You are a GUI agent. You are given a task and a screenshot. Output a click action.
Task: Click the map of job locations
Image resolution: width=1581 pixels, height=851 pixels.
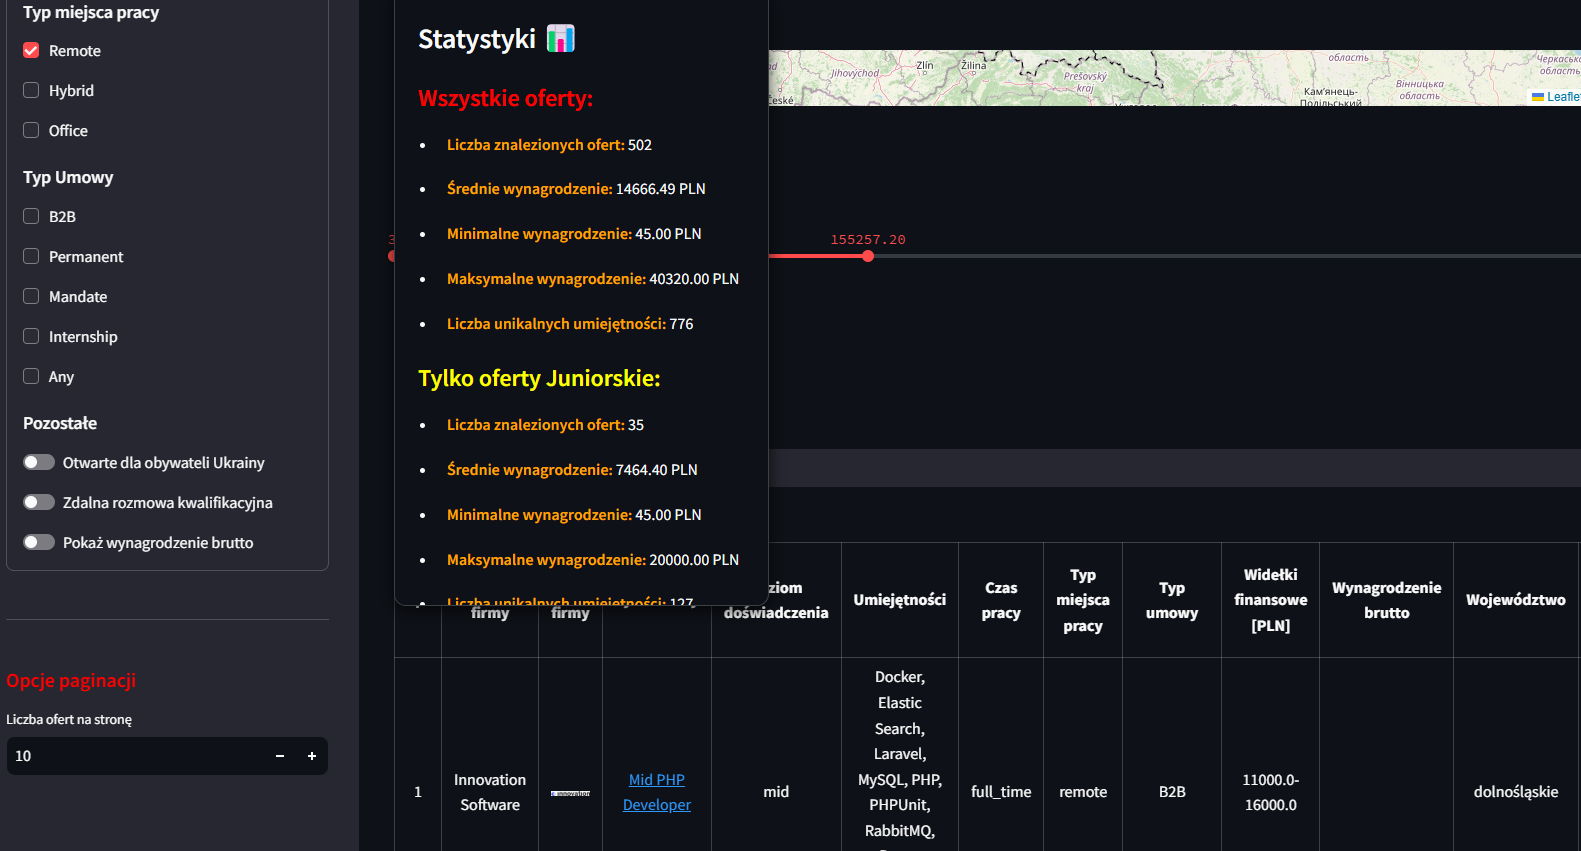(x=1174, y=78)
